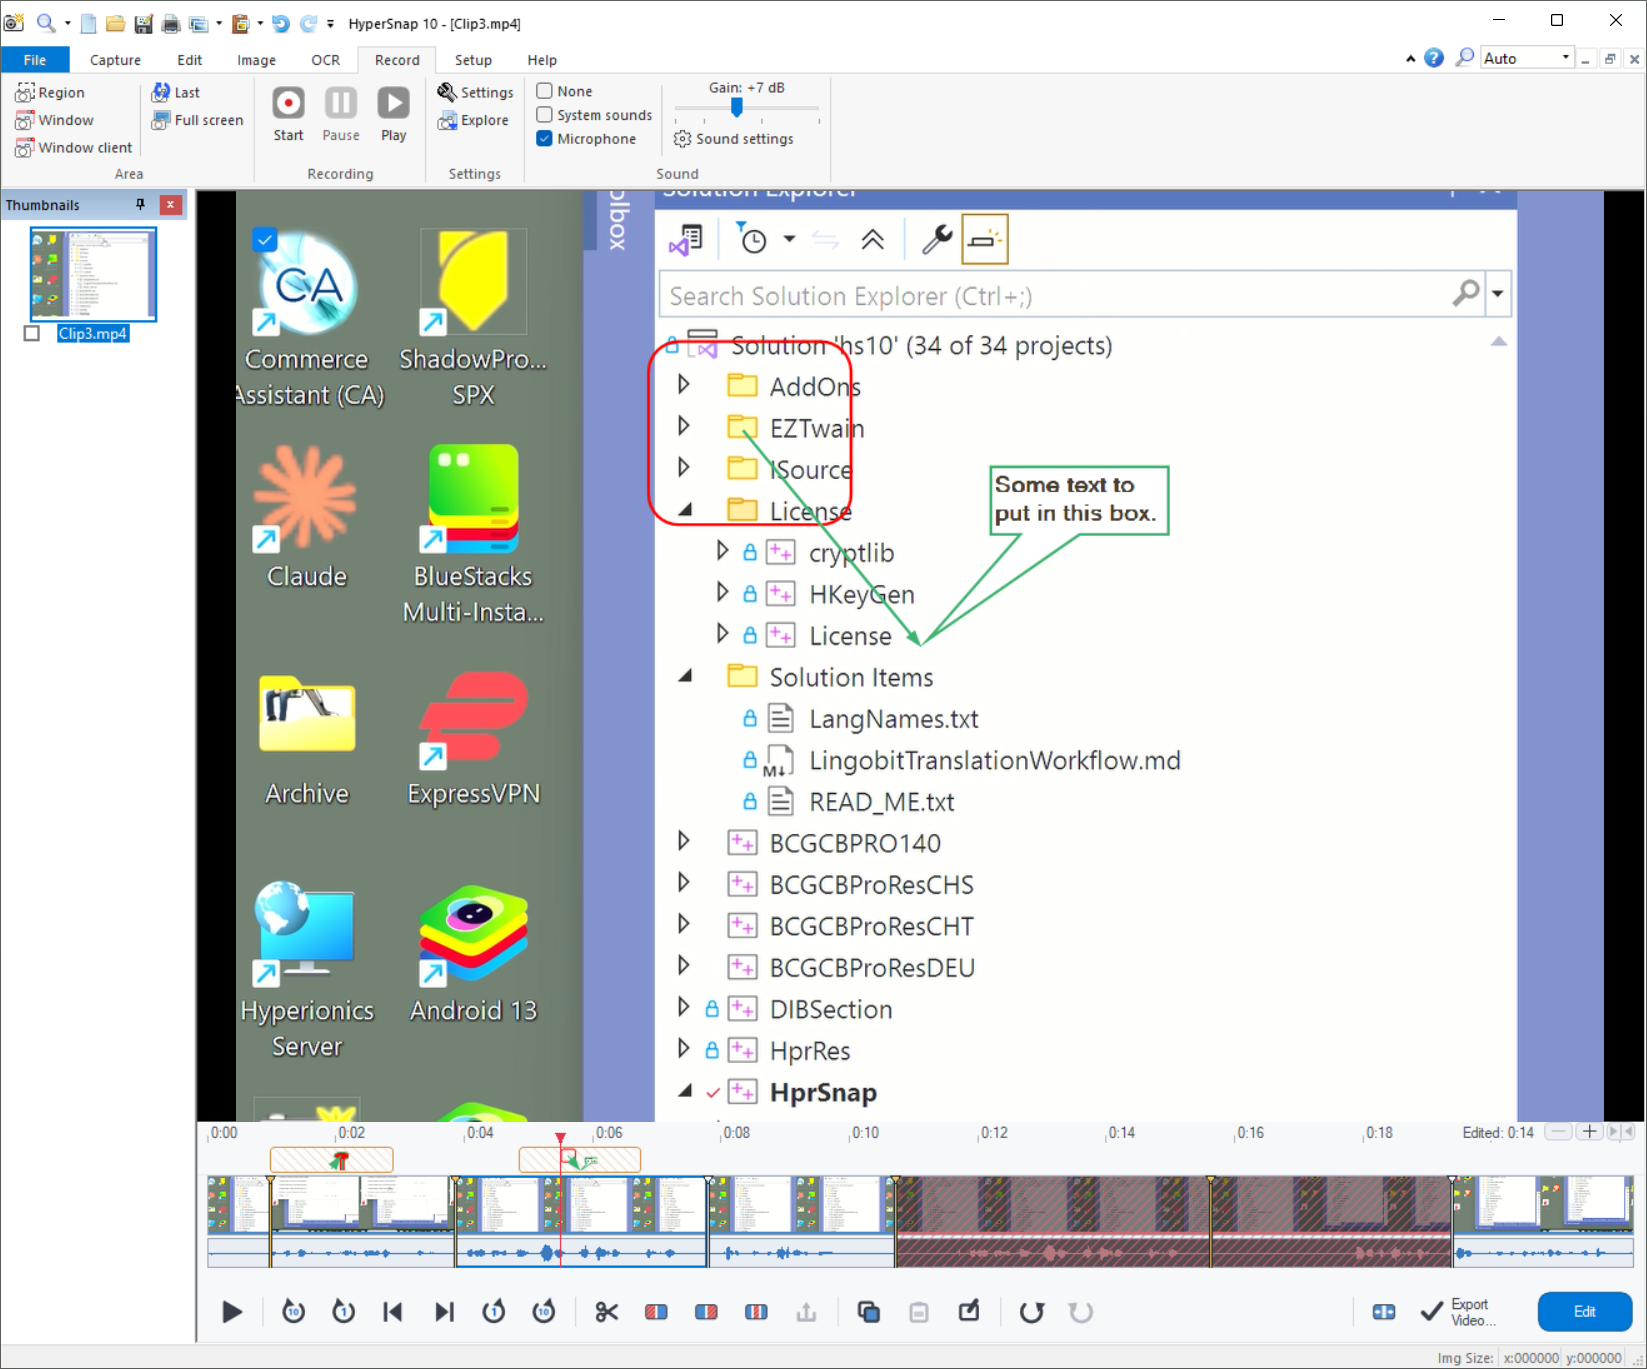The image size is (1647, 1369).
Task: Click the magnifier zoom icon in quick access toolbar
Action: (x=46, y=22)
